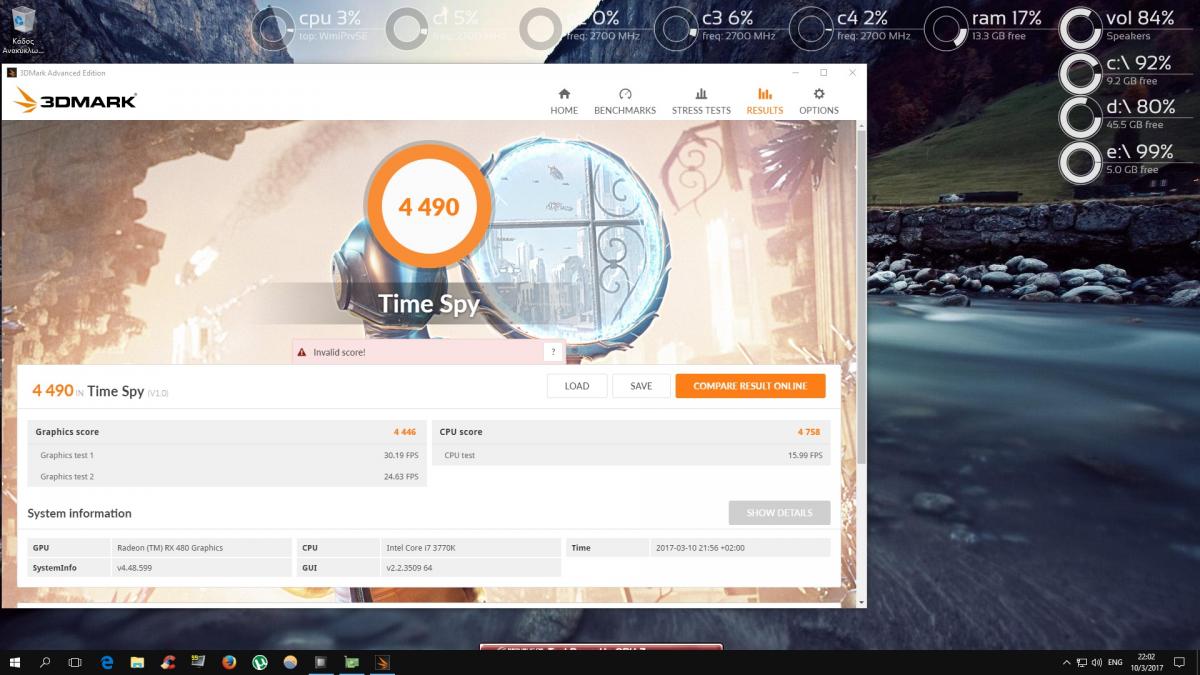Screen dimensions: 1200x675
Task: Click the ENG language indicator
Action: click(x=1116, y=662)
